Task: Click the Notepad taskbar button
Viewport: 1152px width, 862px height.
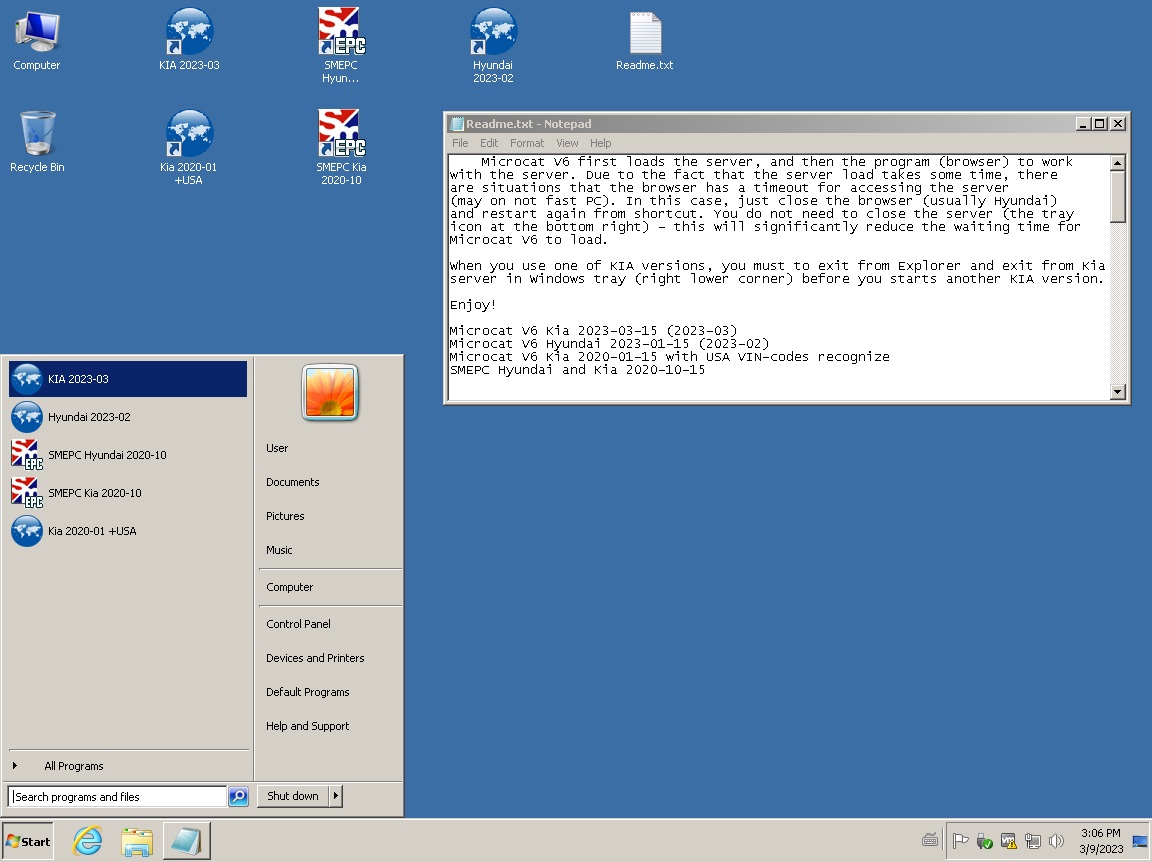Action: pyautogui.click(x=187, y=841)
